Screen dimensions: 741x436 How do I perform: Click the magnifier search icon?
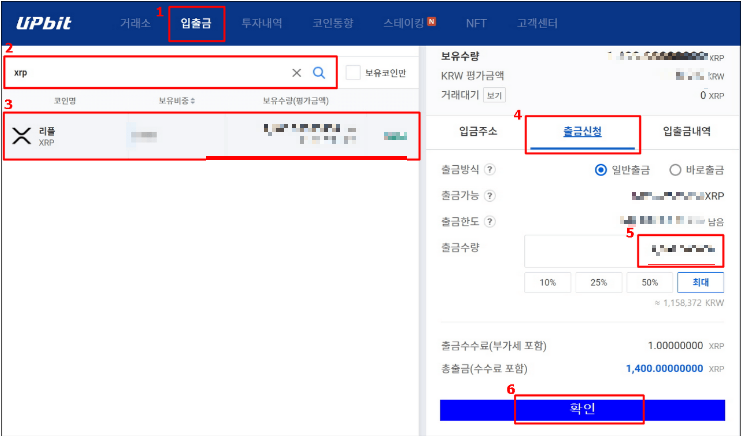tap(319, 73)
